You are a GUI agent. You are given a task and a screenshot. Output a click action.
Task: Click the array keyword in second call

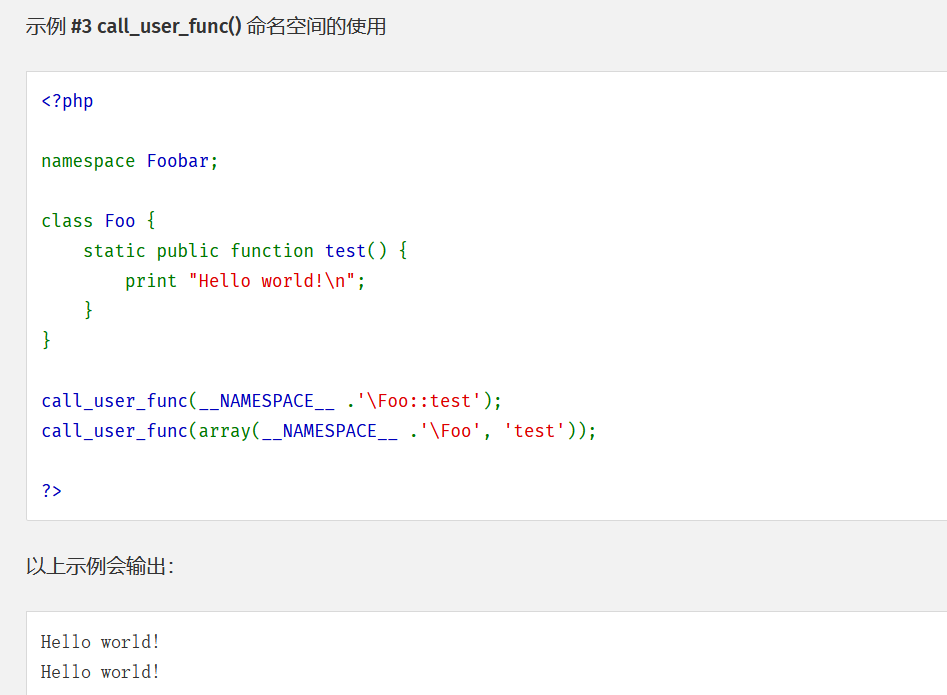[224, 431]
